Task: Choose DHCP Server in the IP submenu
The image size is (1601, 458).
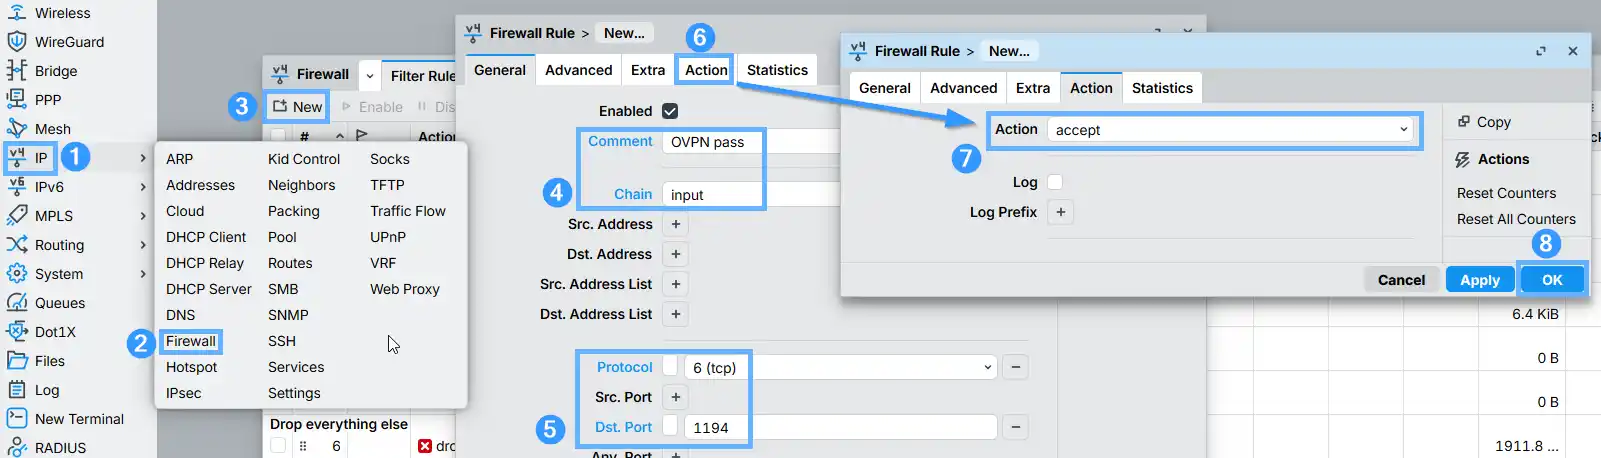Action: [209, 289]
